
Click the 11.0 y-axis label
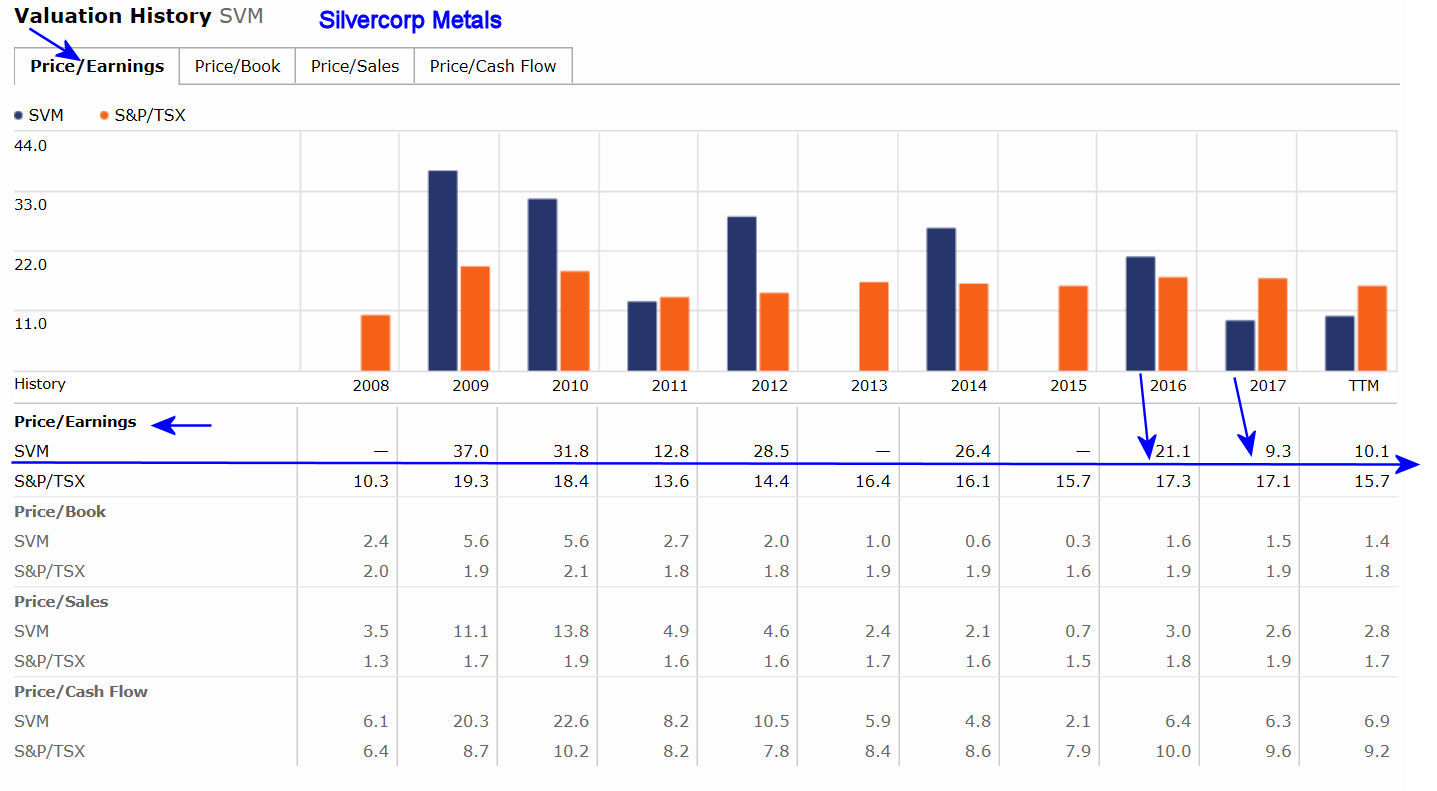pos(31,324)
